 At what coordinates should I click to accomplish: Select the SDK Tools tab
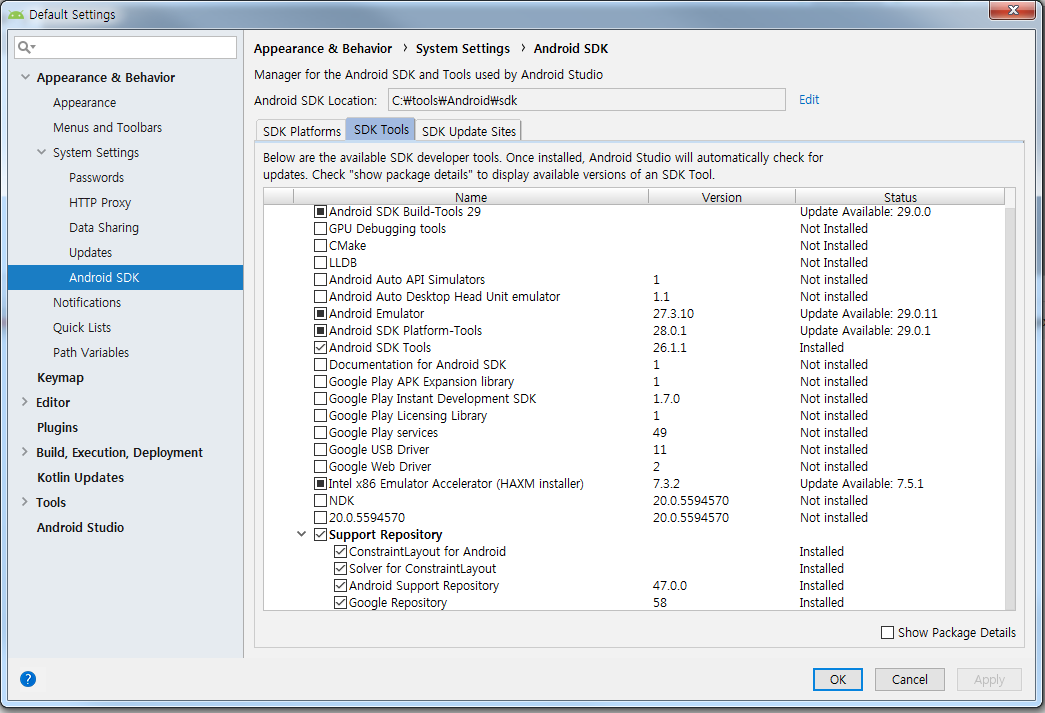click(x=381, y=130)
